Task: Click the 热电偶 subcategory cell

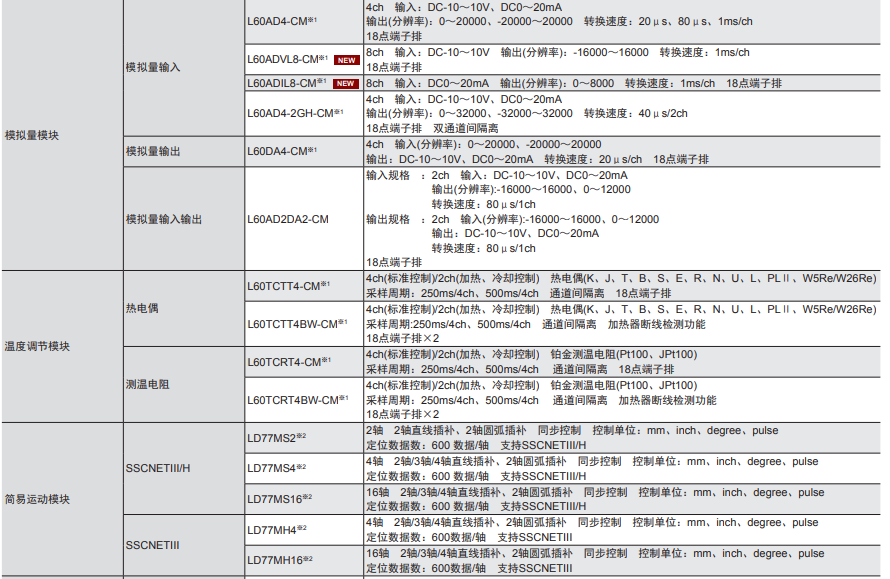Action: (x=184, y=308)
